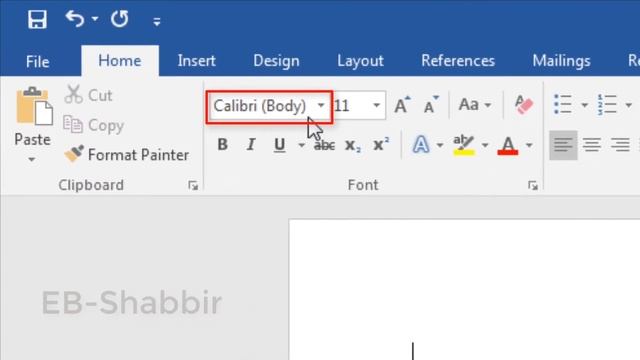Align text right
This screenshot has width=640, height=360.
coord(620,145)
